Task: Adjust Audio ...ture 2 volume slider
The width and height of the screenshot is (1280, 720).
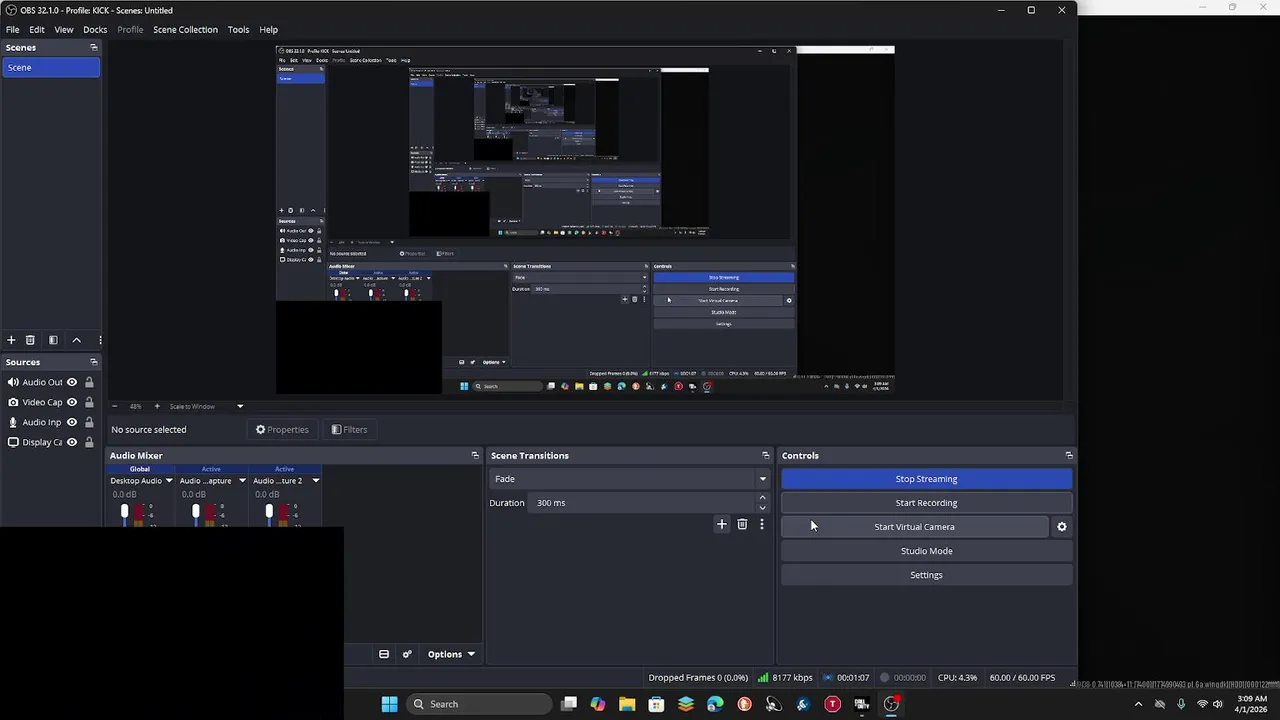Action: [269, 513]
